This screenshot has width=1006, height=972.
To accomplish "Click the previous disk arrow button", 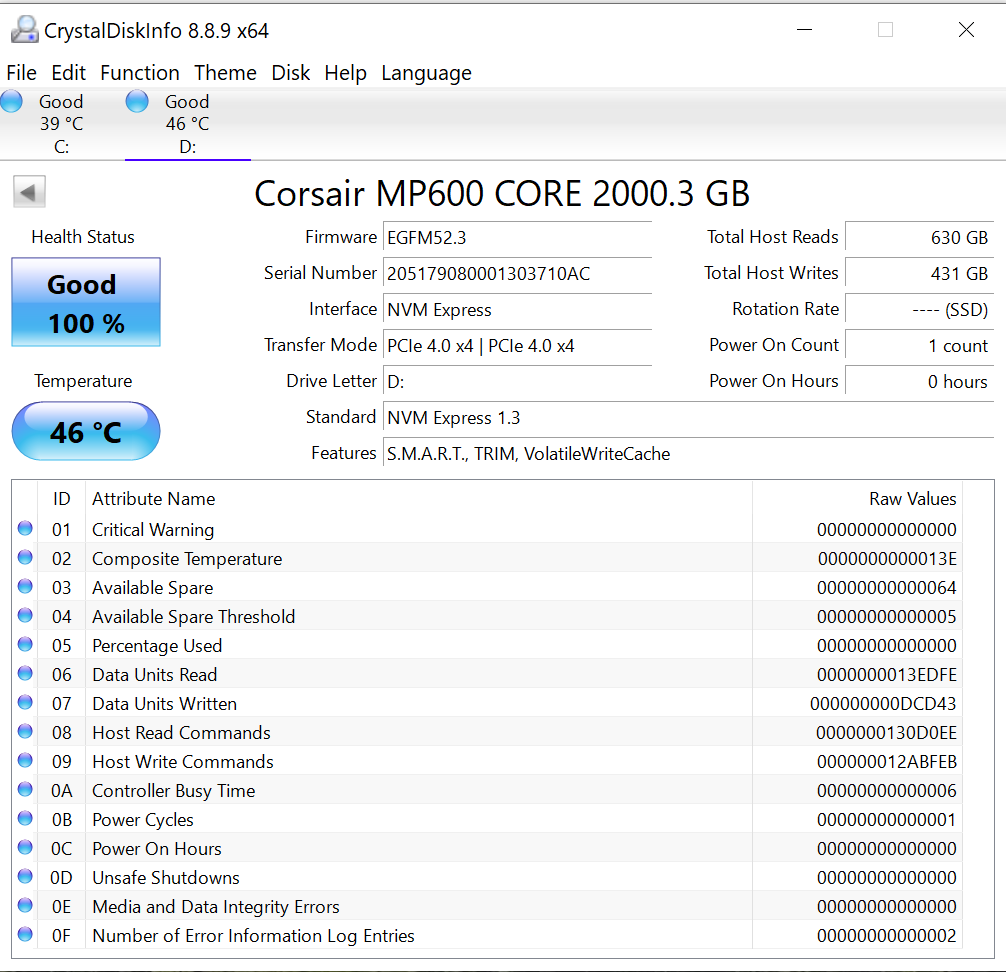I will (29, 192).
